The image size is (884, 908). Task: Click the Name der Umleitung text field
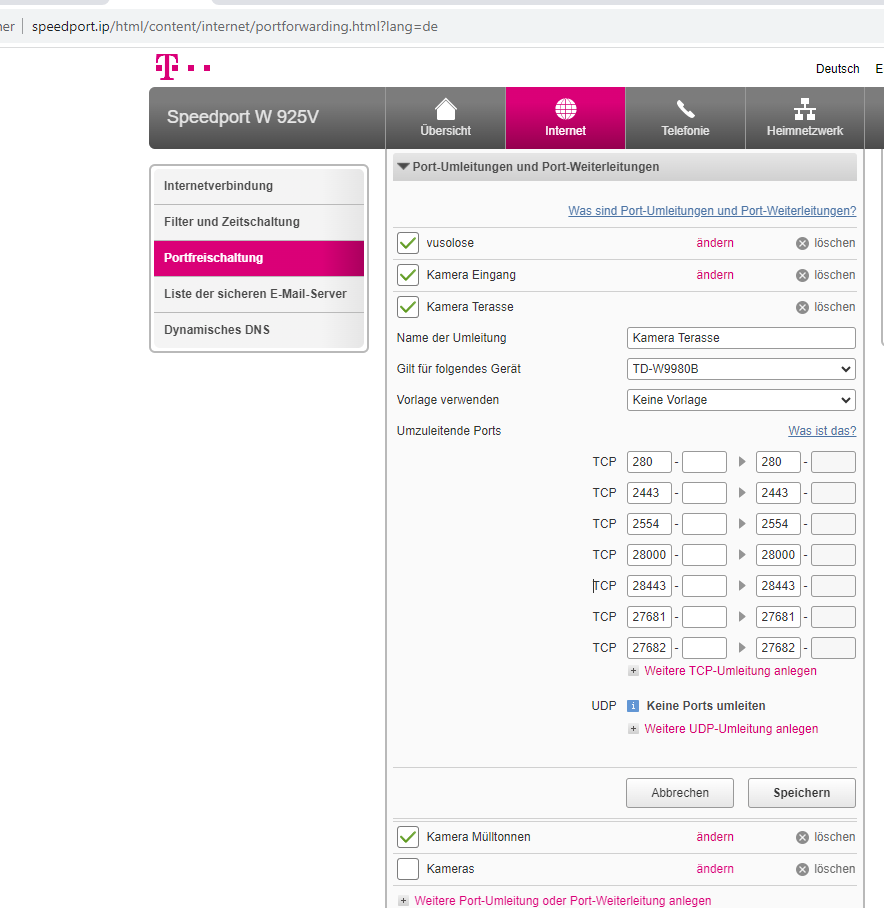(740, 338)
